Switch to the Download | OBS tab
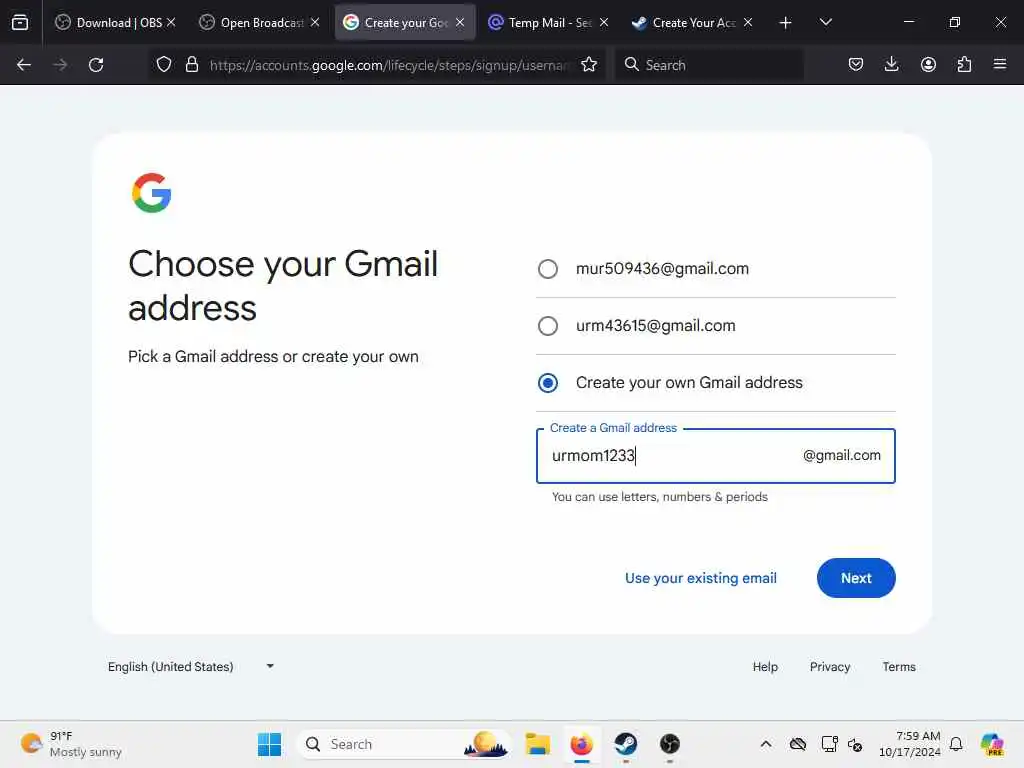Screen dimensions: 1024x768 (116, 22)
